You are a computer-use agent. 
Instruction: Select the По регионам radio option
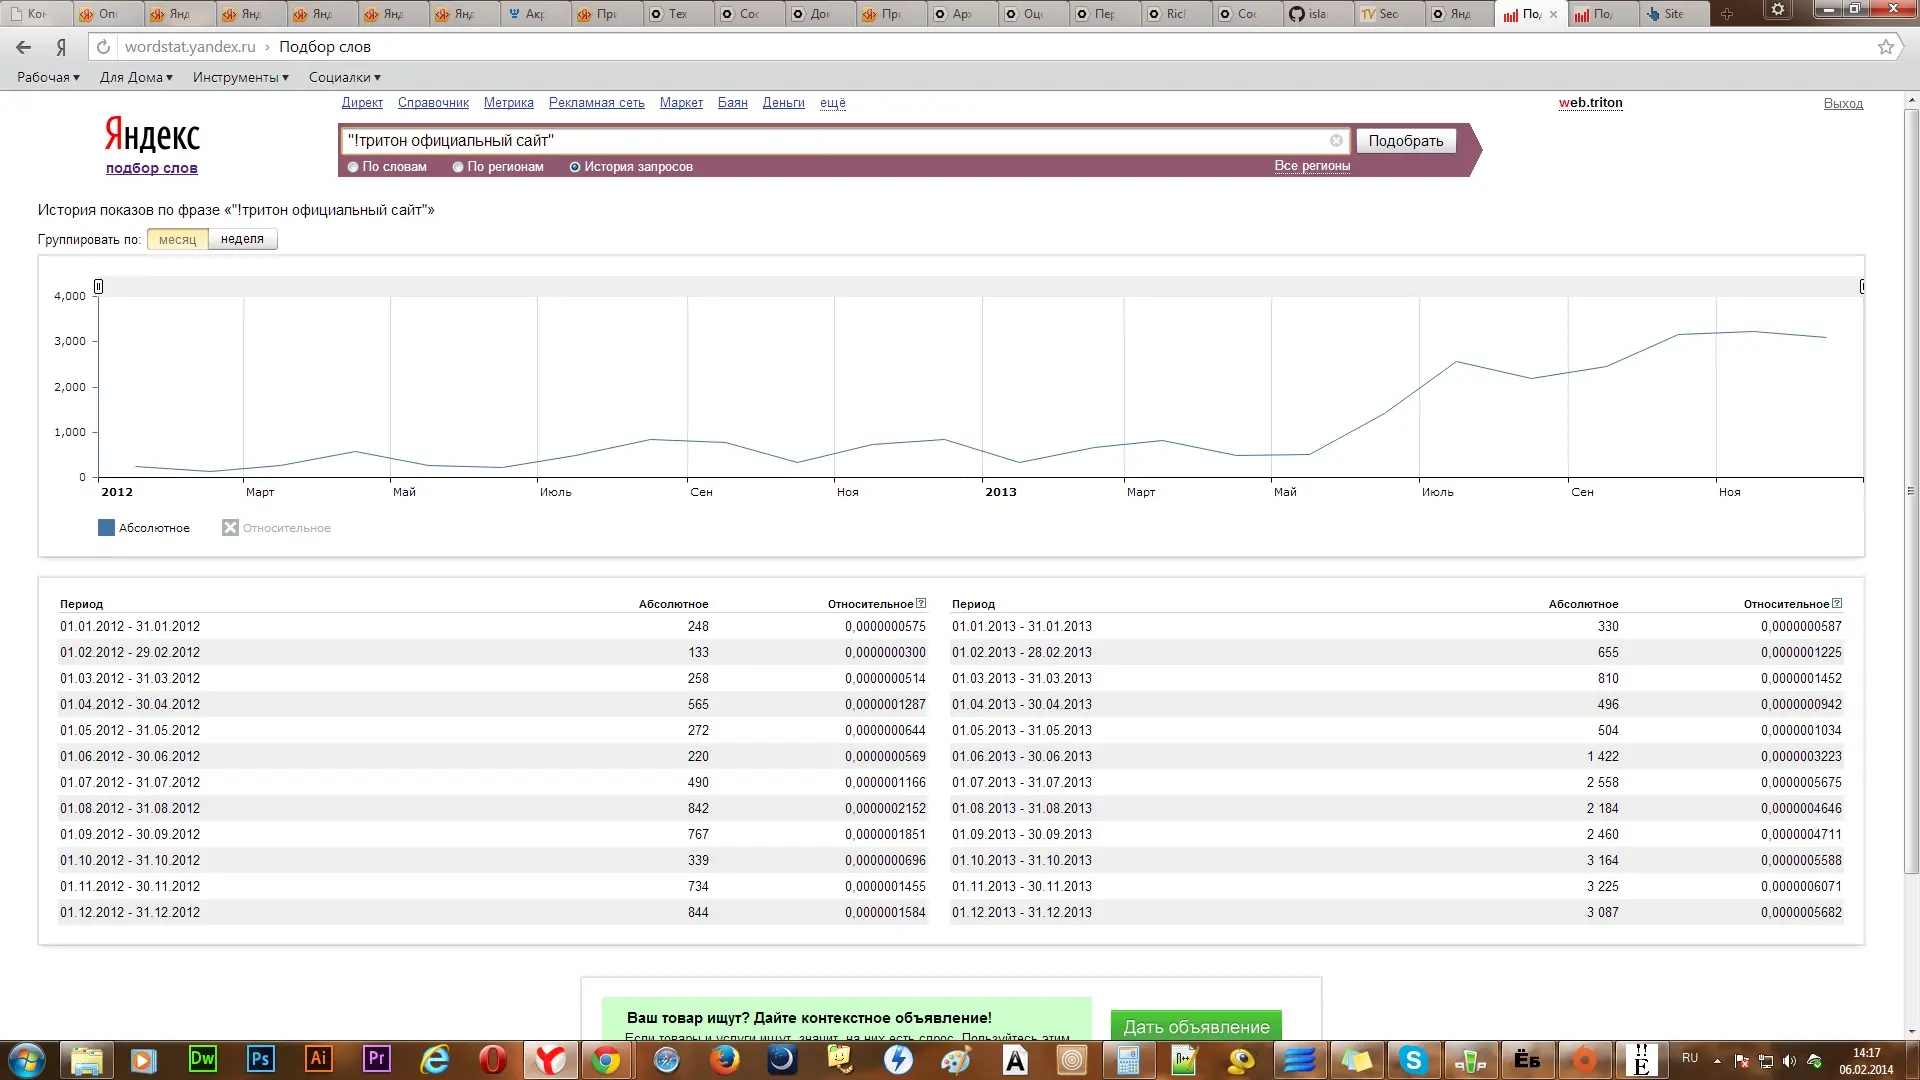(x=458, y=167)
